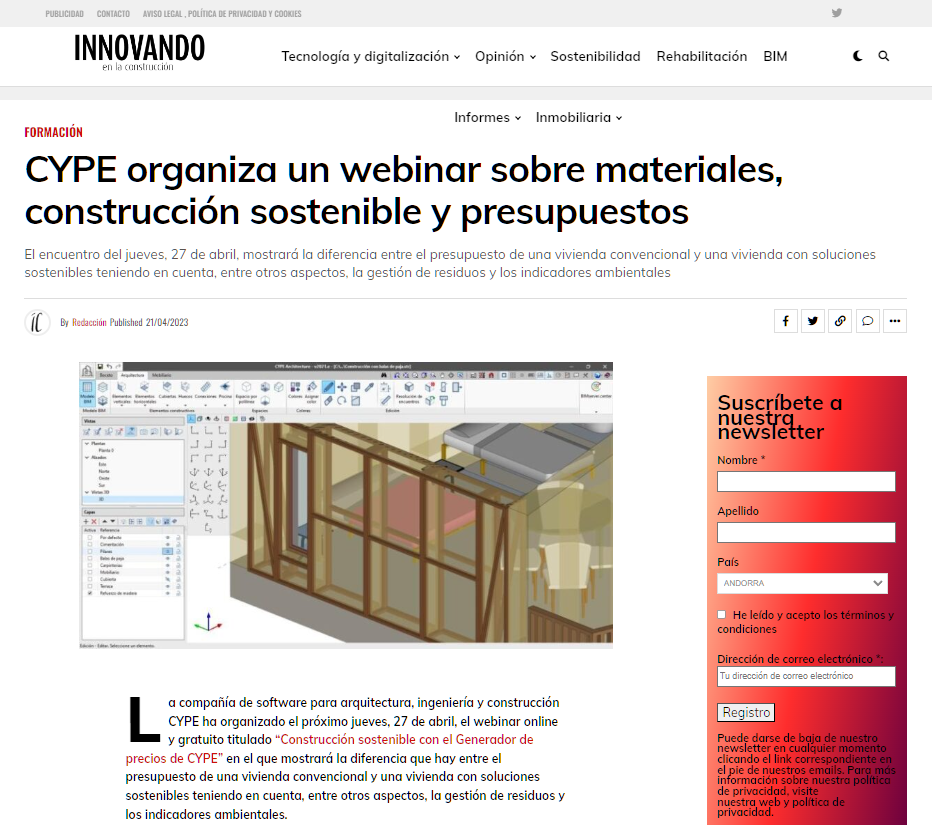Toggle dark mode with the moon icon

857,56
